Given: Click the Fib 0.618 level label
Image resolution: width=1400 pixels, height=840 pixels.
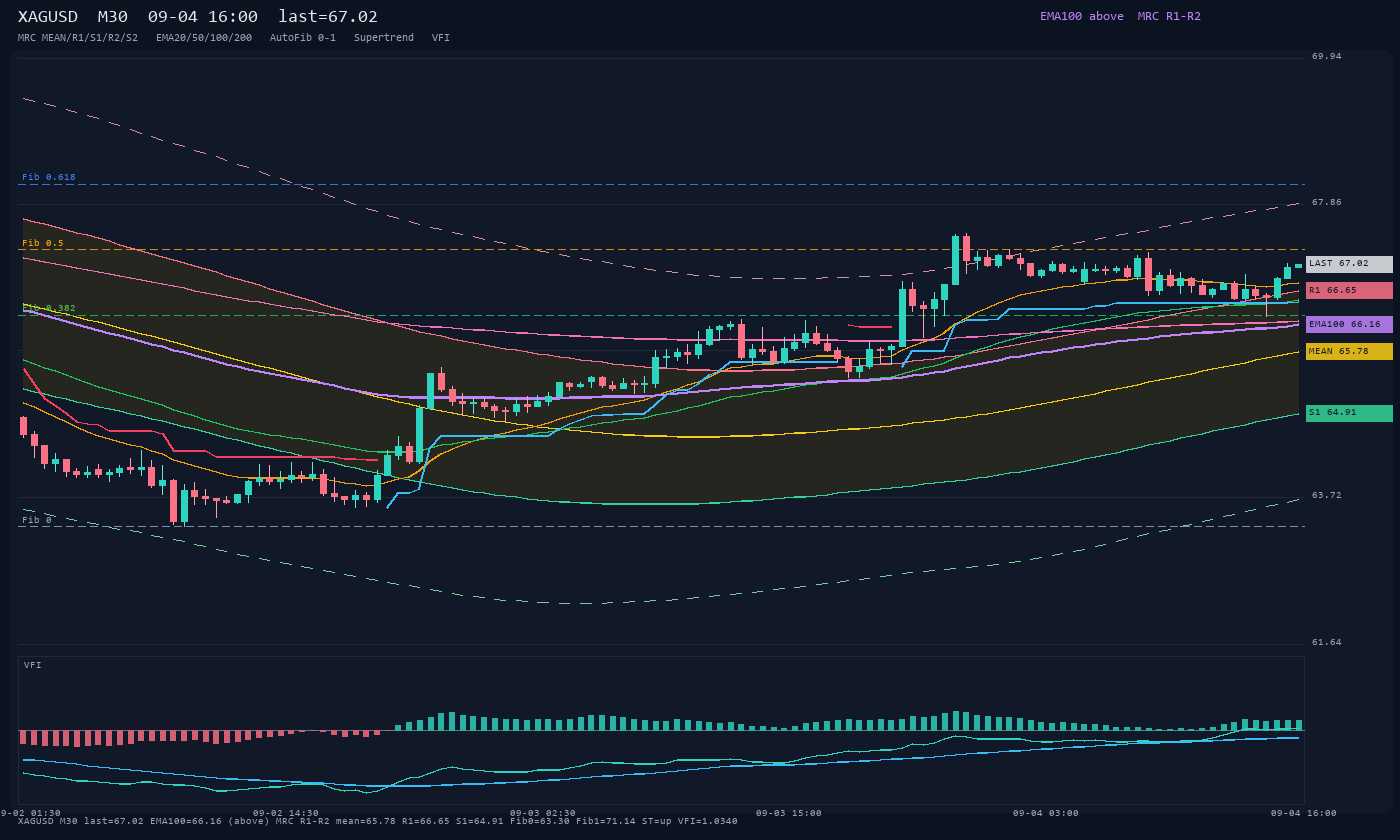Looking at the screenshot, I should point(49,177).
